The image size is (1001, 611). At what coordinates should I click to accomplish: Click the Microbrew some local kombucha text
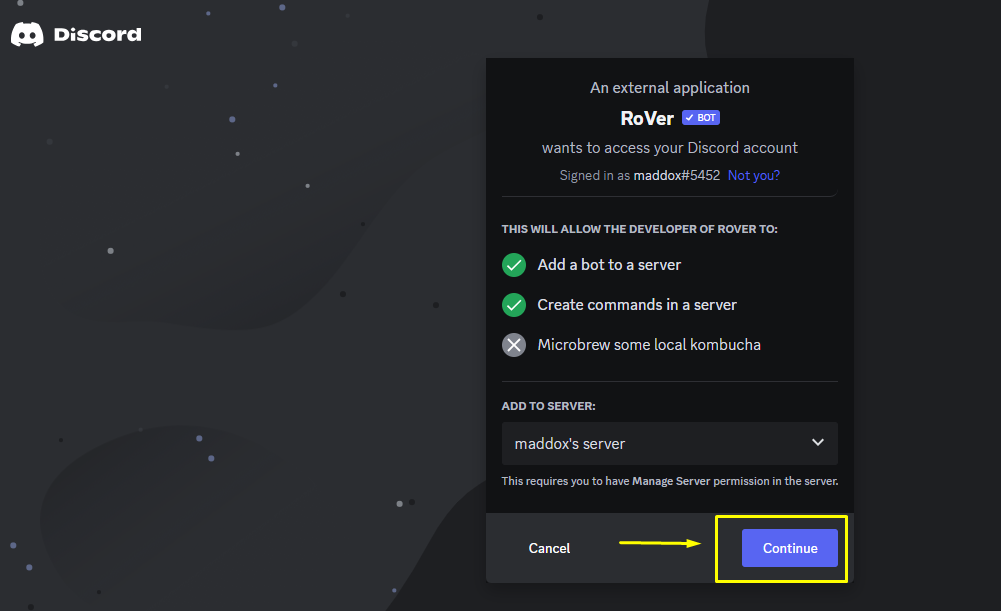649,345
